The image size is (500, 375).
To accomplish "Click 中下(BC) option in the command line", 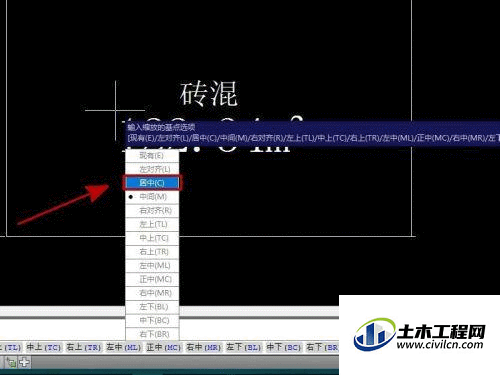I will point(284,347).
